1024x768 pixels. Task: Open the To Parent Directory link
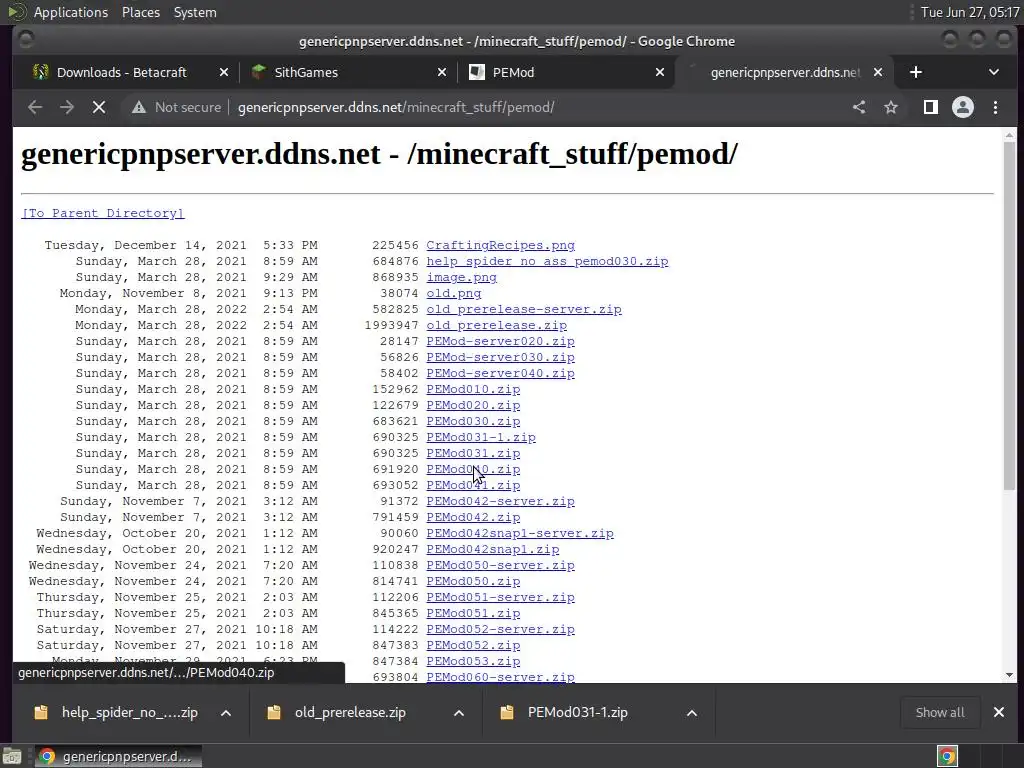103,213
